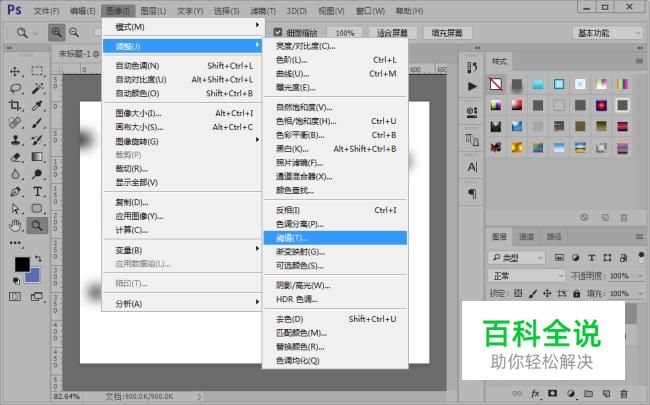Select the History Brush tool
Screen dimensions: 650x405
click(37, 140)
